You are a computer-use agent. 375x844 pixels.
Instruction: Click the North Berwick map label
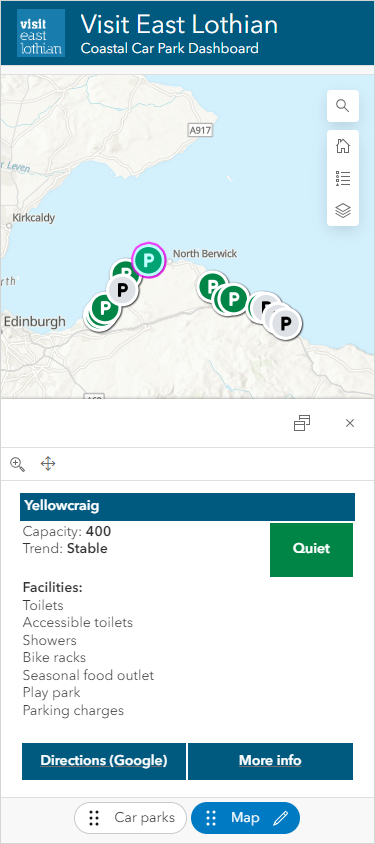(x=205, y=254)
